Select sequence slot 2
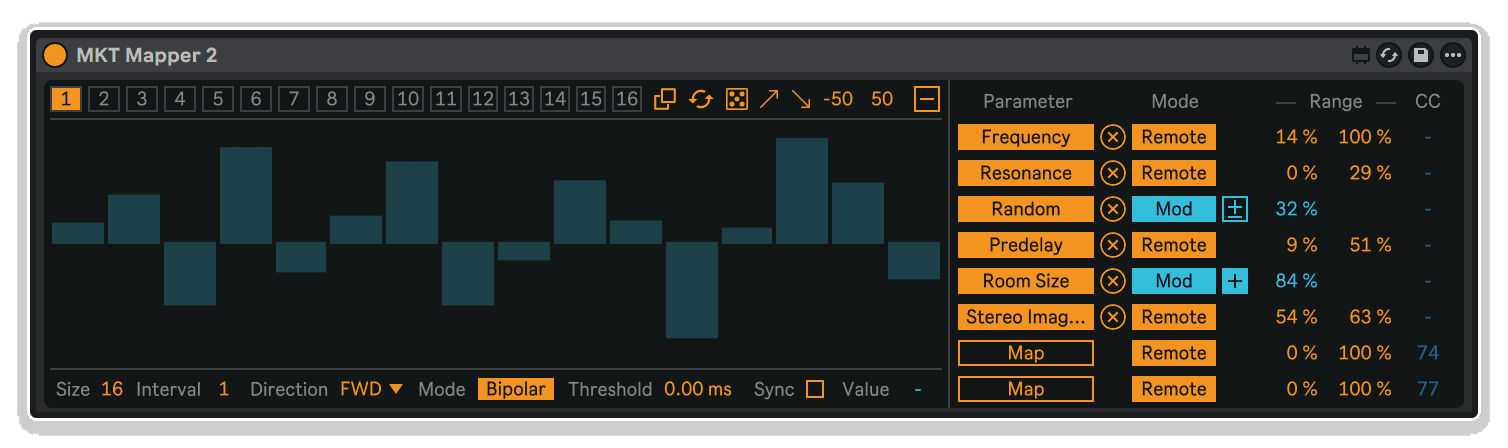The image size is (1508, 448). (x=103, y=99)
